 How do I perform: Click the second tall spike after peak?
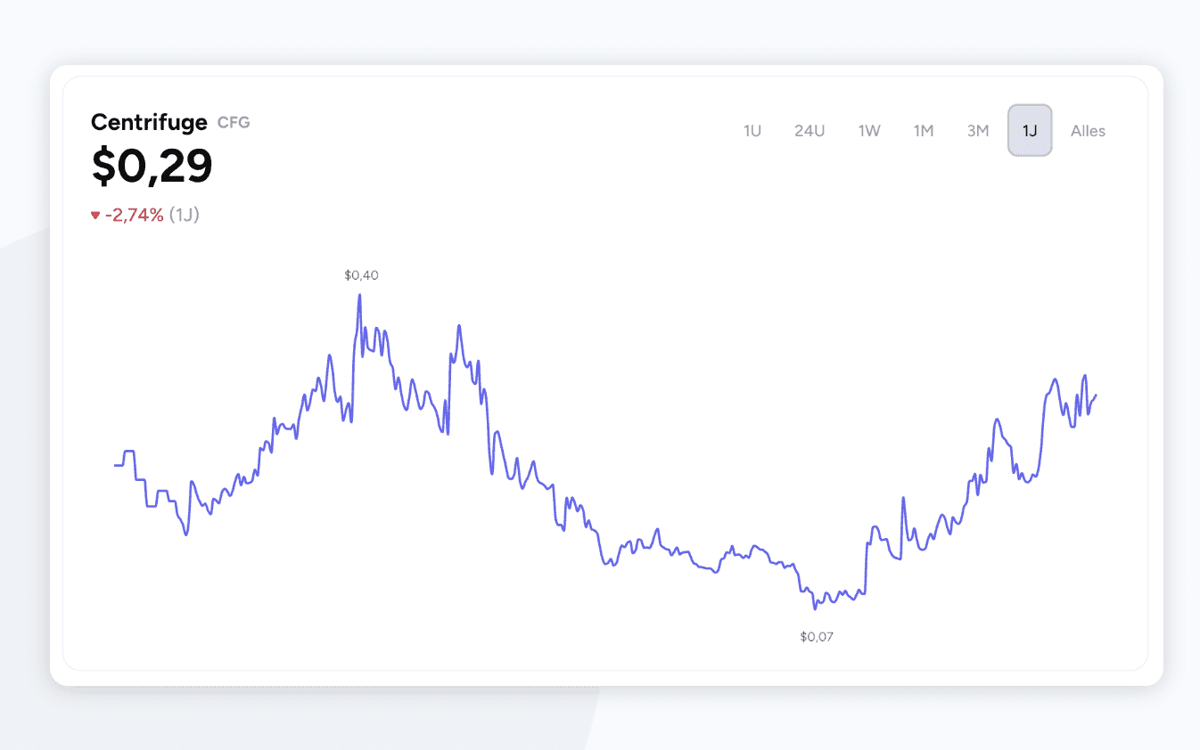(458, 326)
